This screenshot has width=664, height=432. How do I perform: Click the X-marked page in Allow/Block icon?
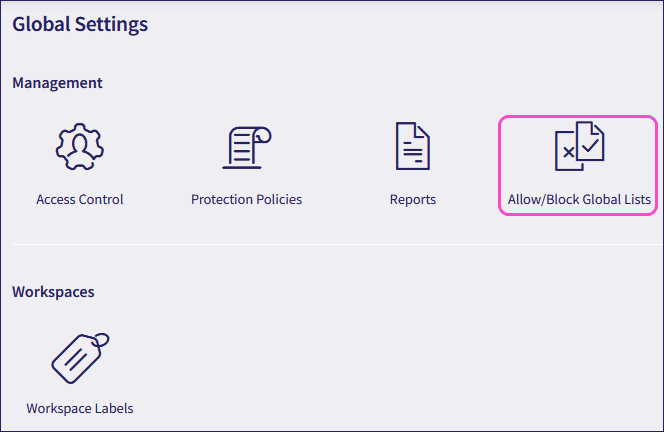pos(567,152)
